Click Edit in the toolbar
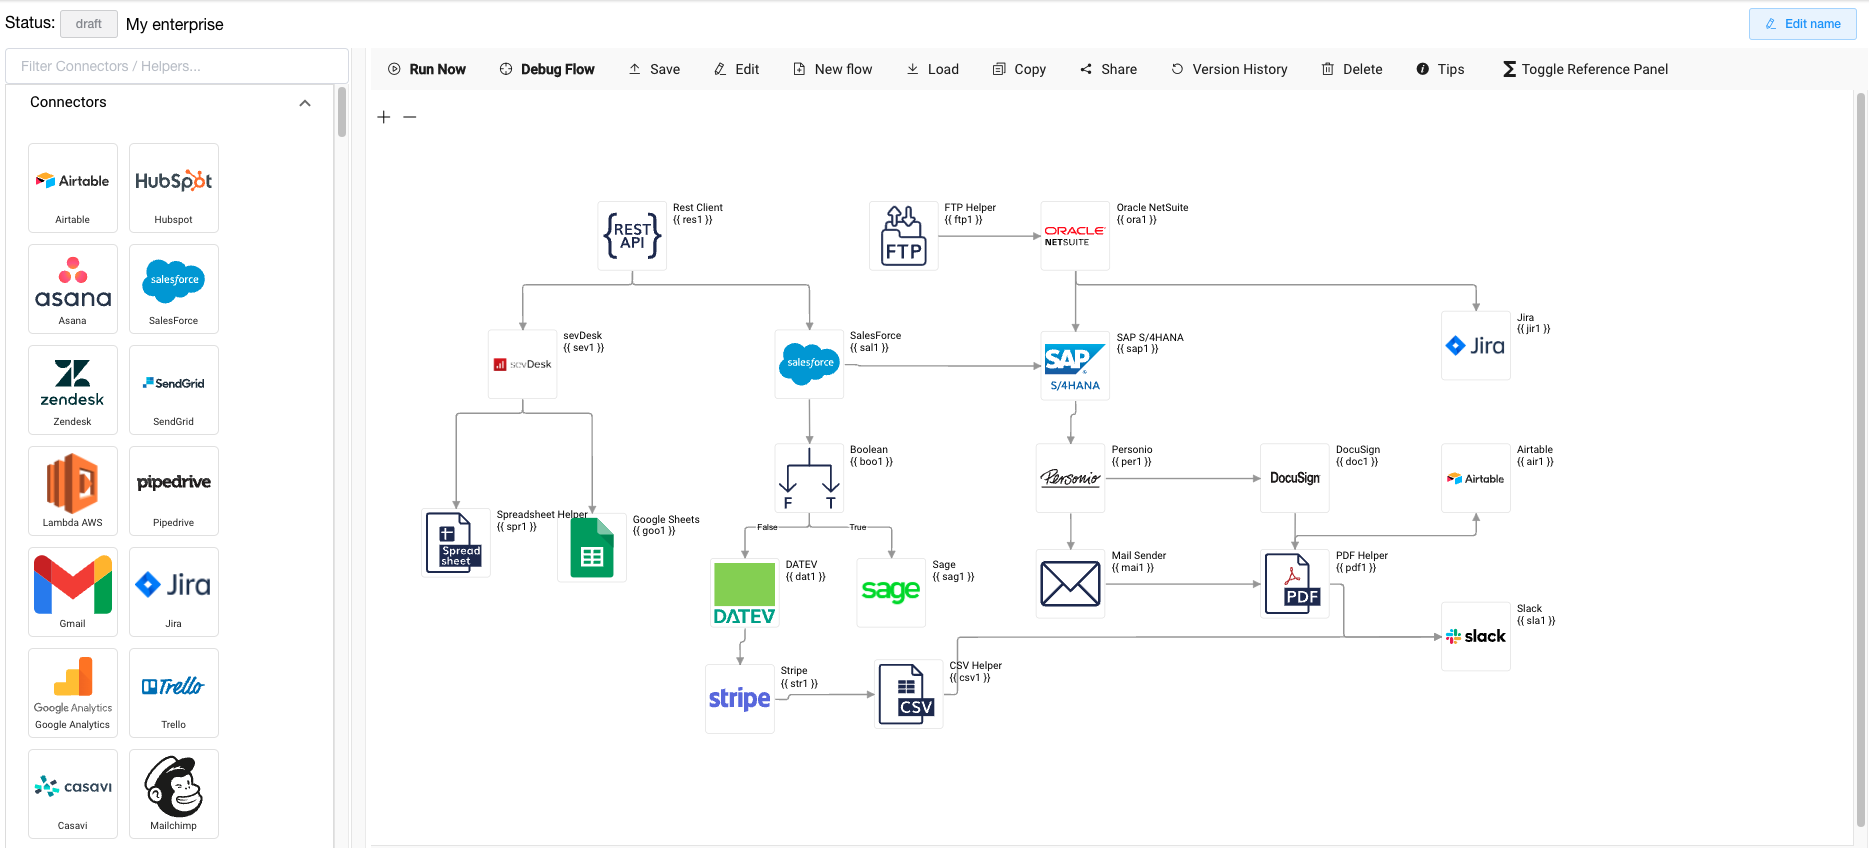The height and width of the screenshot is (848, 1869). point(736,69)
